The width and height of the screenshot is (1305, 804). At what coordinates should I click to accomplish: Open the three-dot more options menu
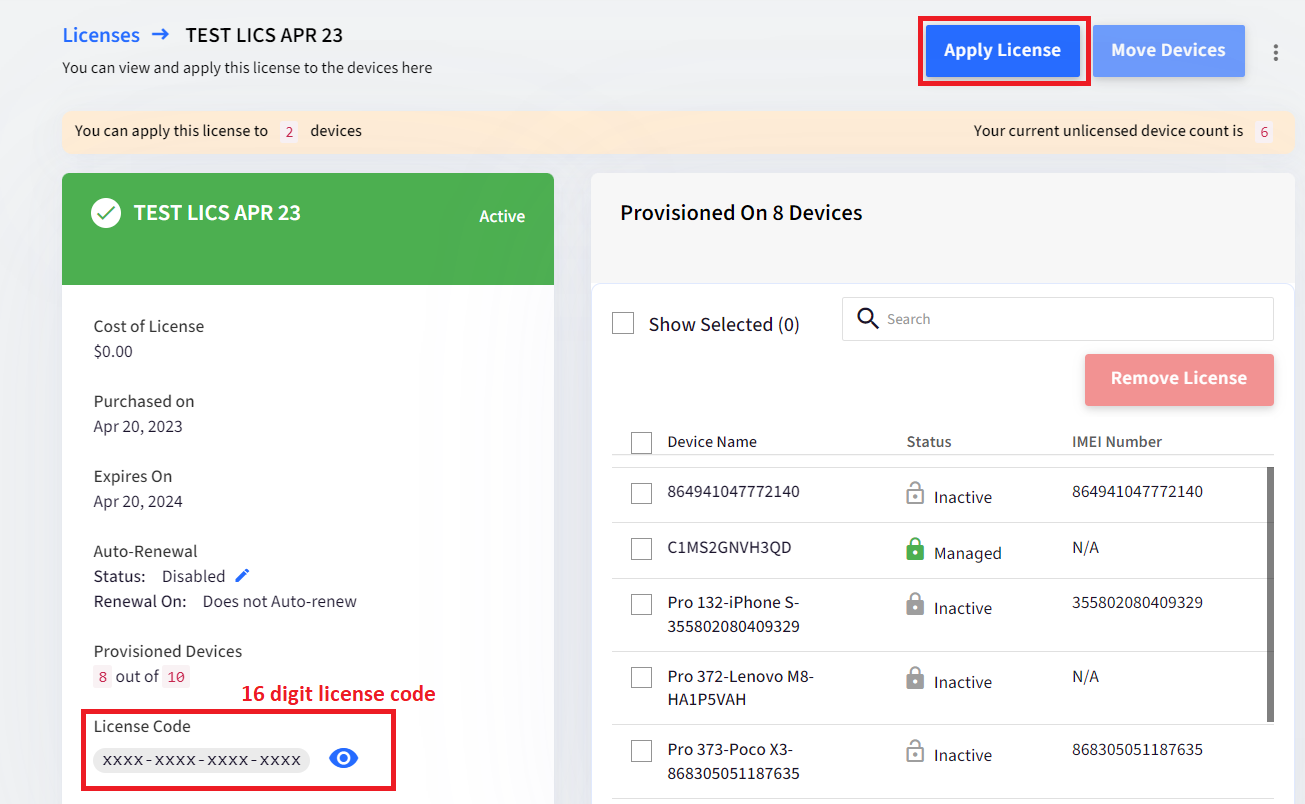1275,52
